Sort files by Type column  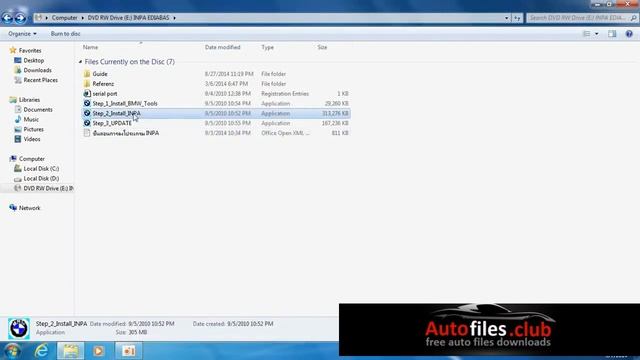267,47
